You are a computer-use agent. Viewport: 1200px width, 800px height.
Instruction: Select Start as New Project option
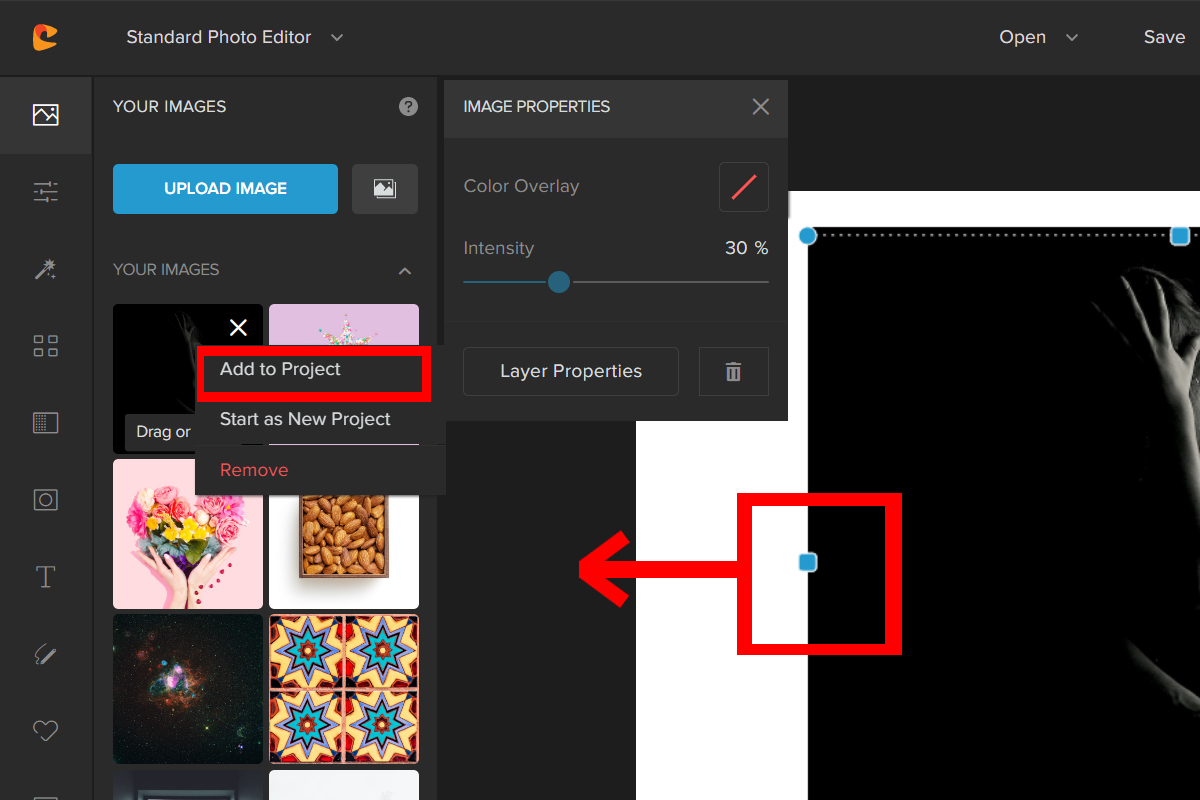(x=305, y=420)
